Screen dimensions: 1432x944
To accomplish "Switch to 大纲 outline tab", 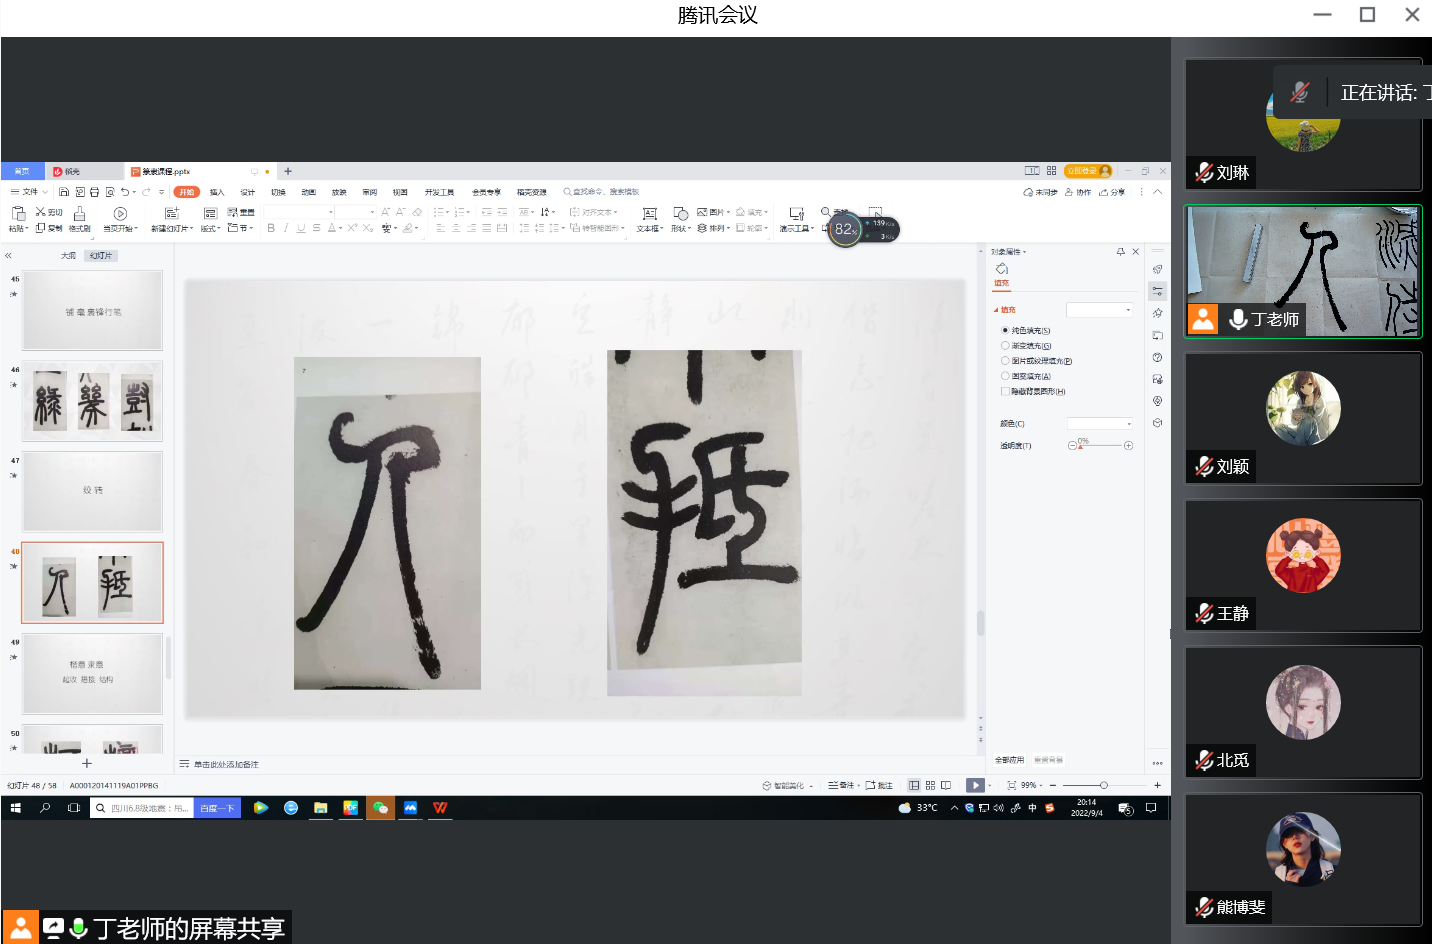I will 68,256.
